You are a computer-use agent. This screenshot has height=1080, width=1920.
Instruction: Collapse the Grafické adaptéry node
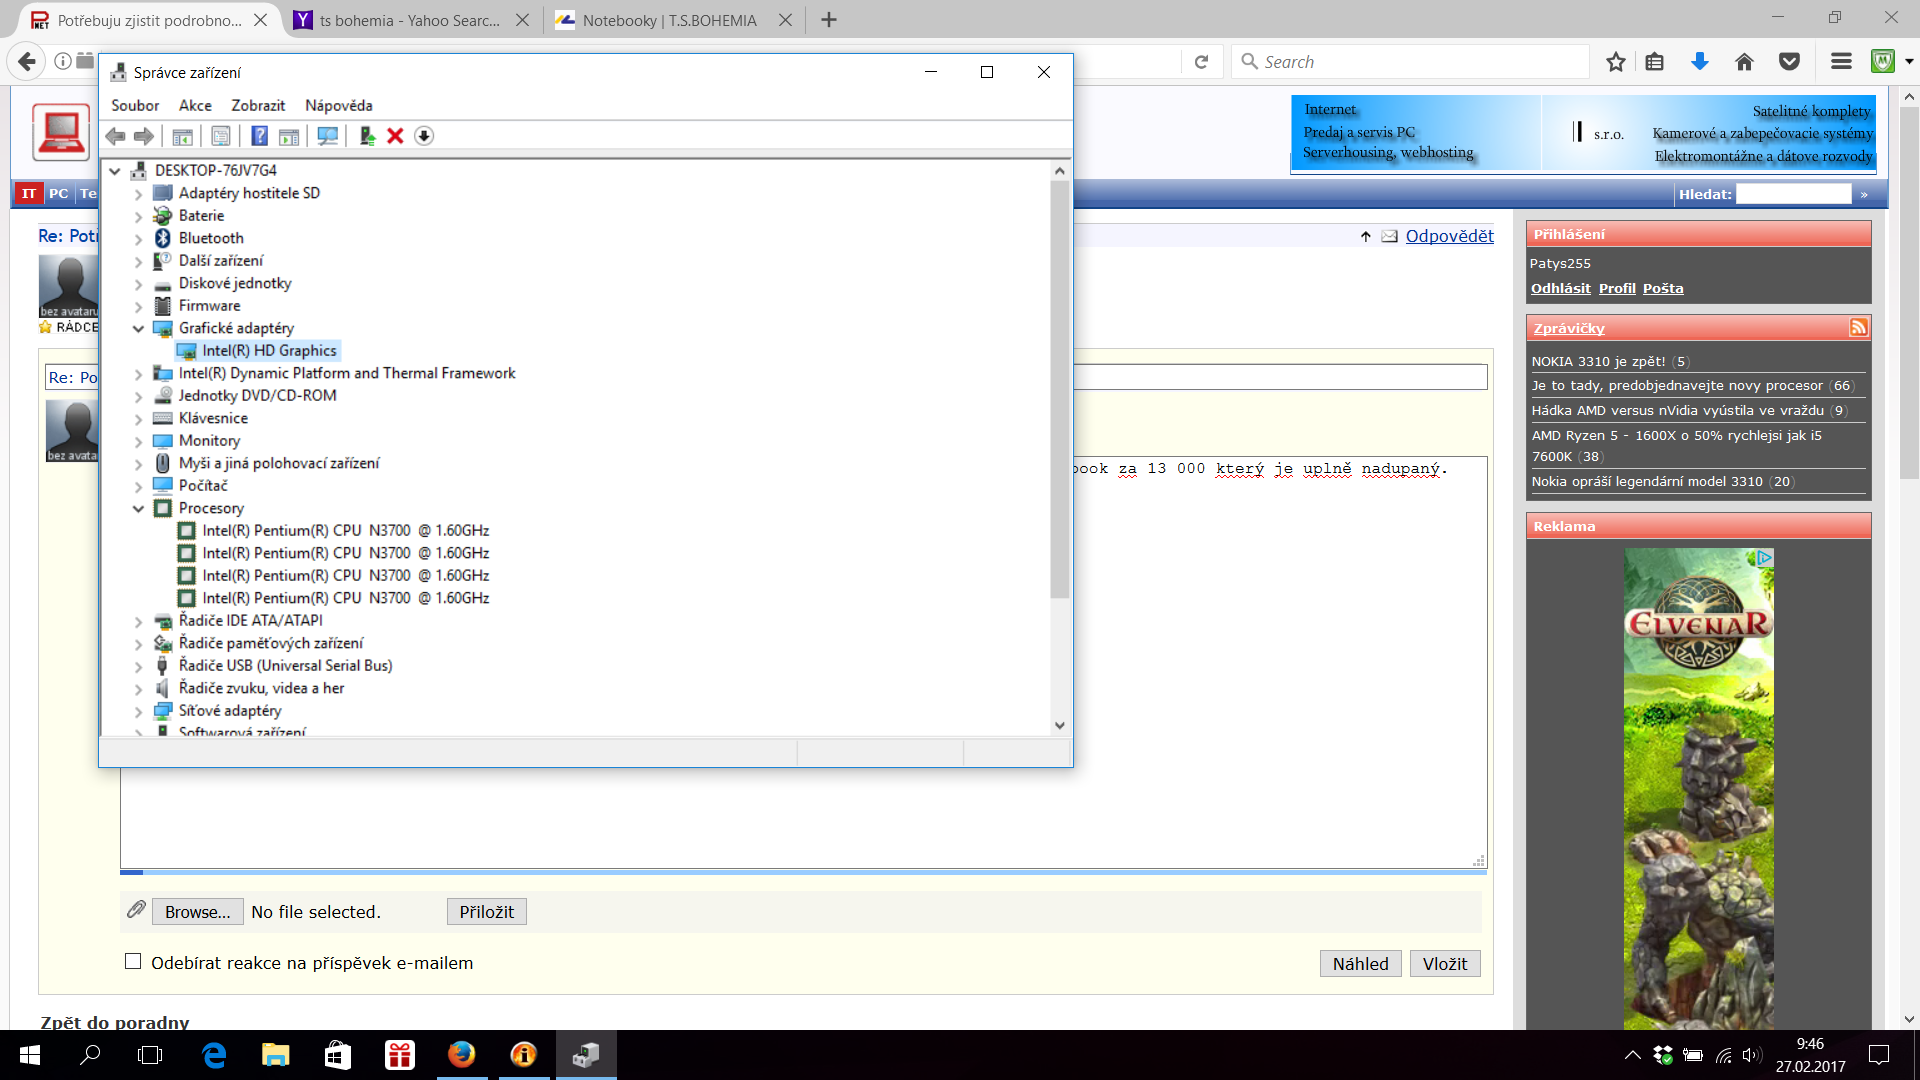point(139,329)
